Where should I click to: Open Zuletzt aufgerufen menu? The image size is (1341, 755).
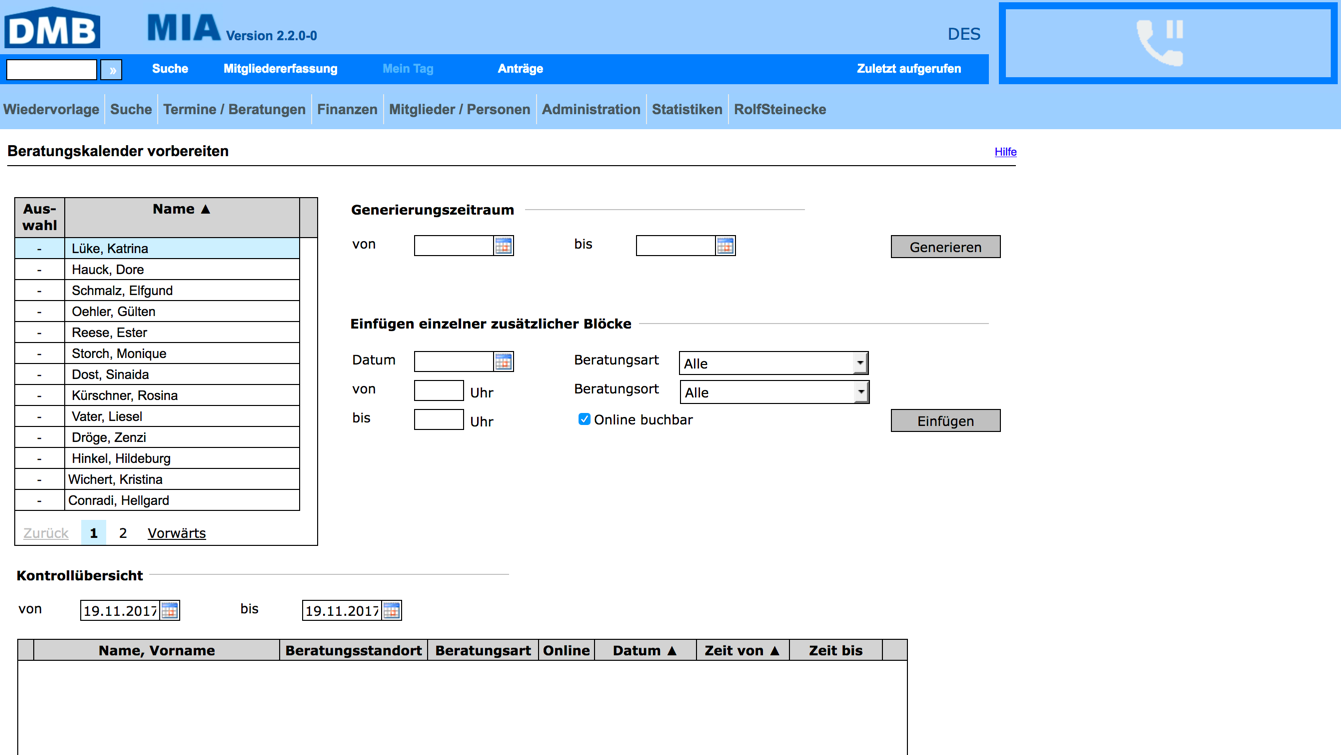pyautogui.click(x=909, y=69)
